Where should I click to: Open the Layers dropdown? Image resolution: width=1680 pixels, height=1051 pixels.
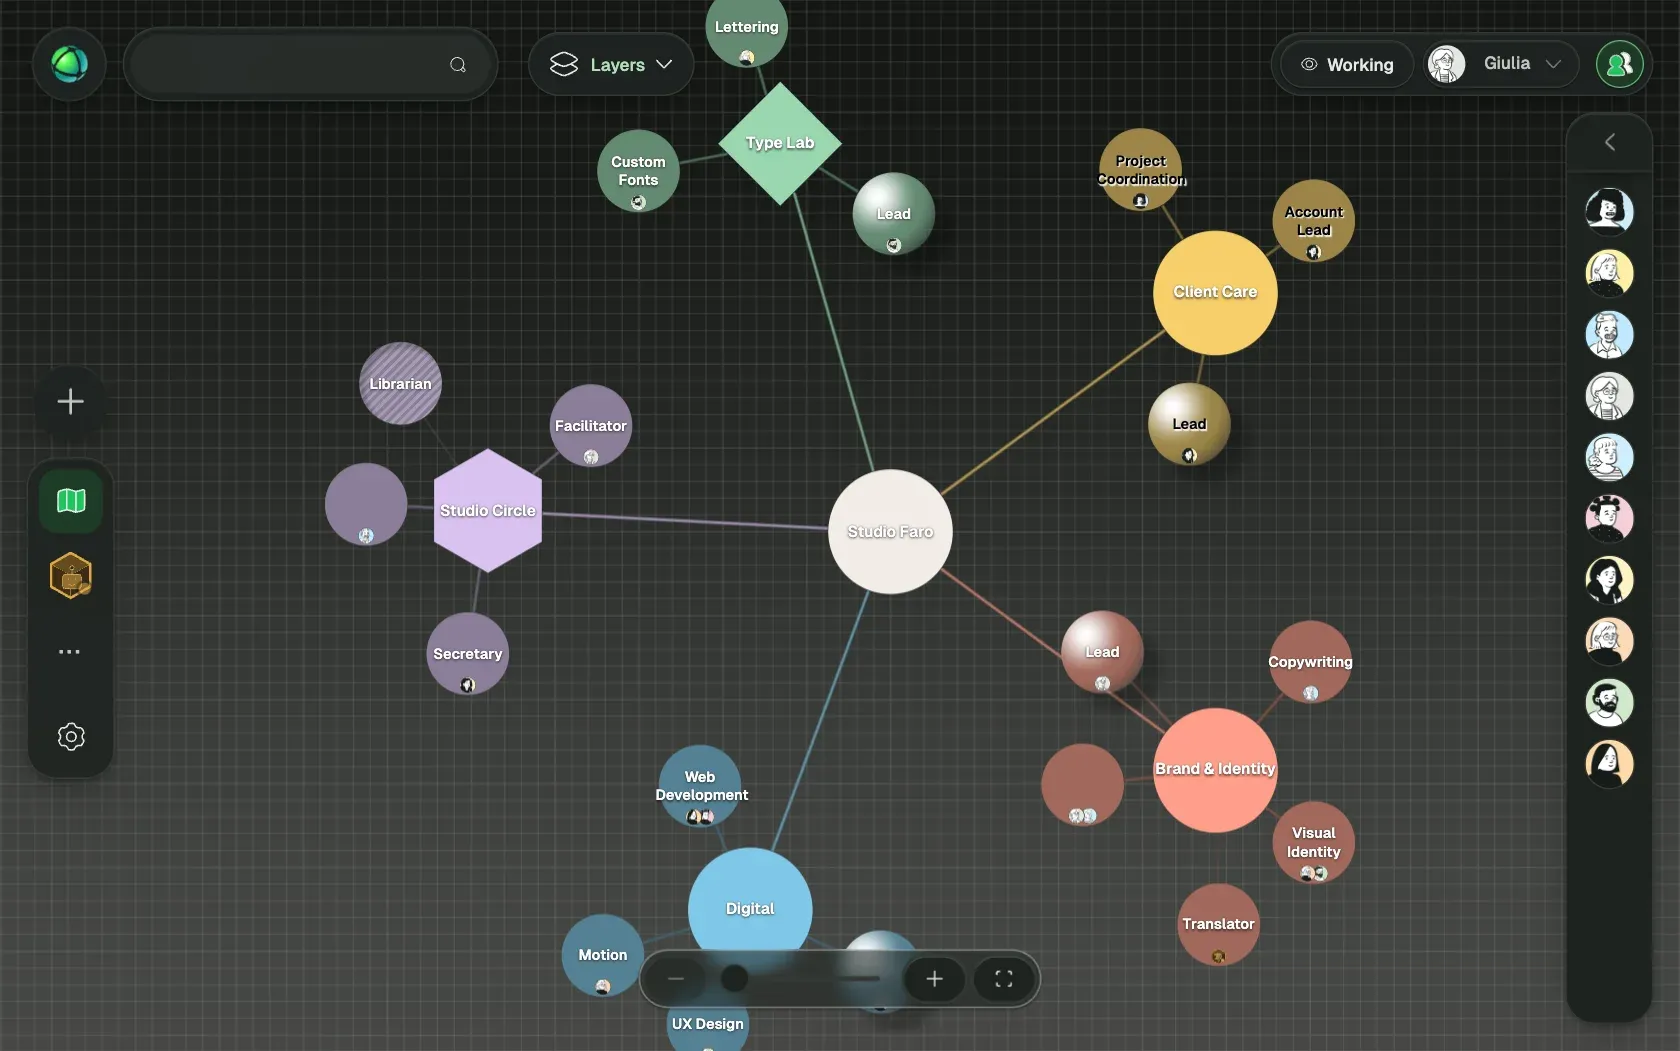tap(611, 65)
